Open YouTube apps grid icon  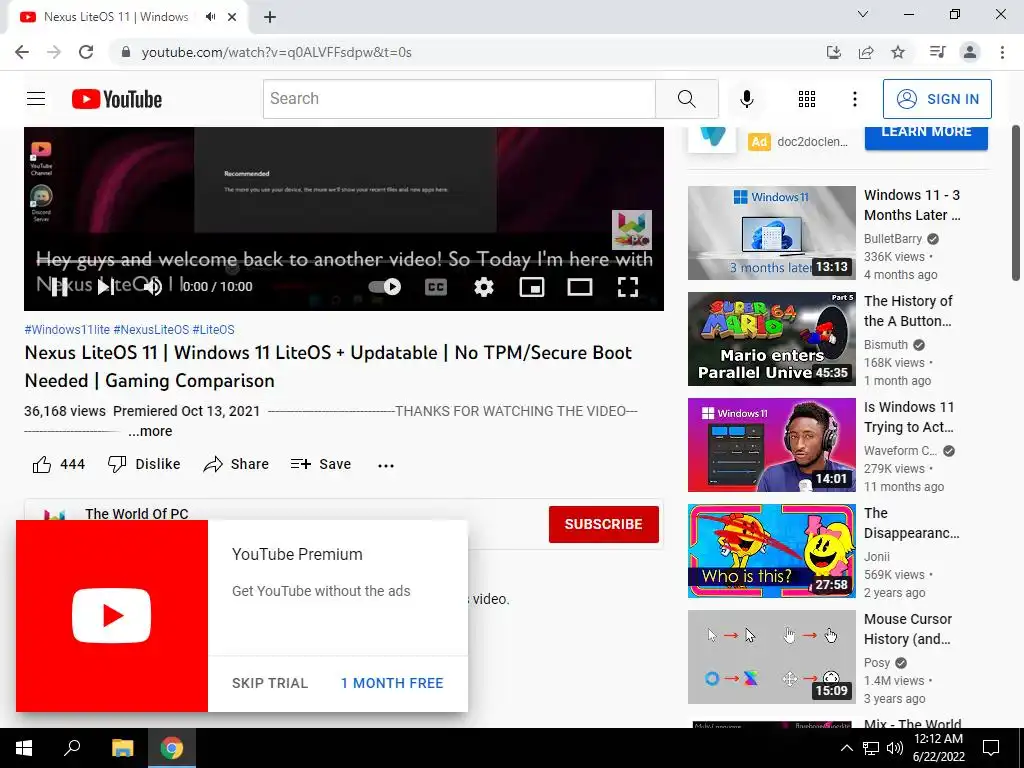point(807,99)
